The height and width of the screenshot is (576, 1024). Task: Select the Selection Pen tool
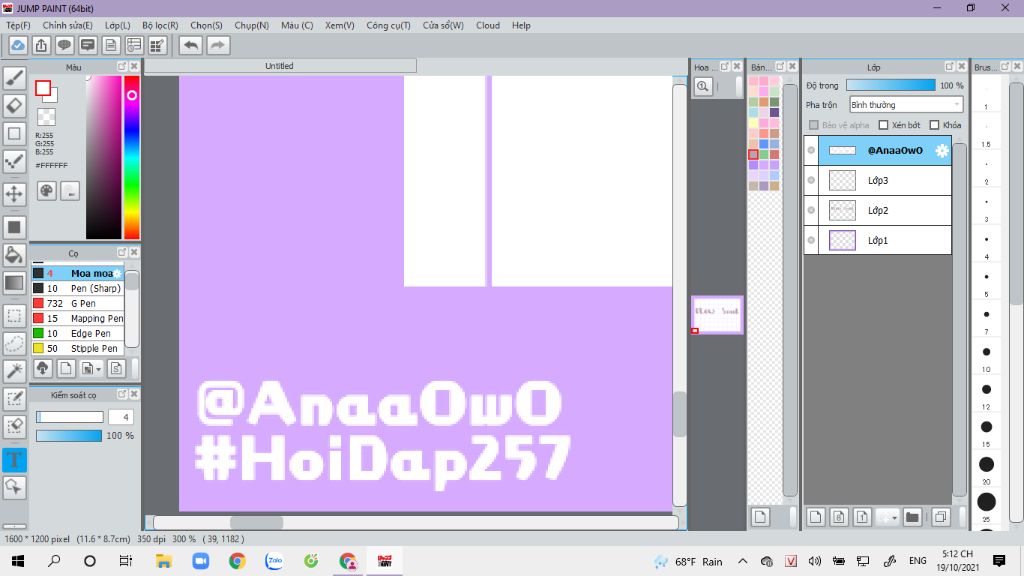(14, 398)
